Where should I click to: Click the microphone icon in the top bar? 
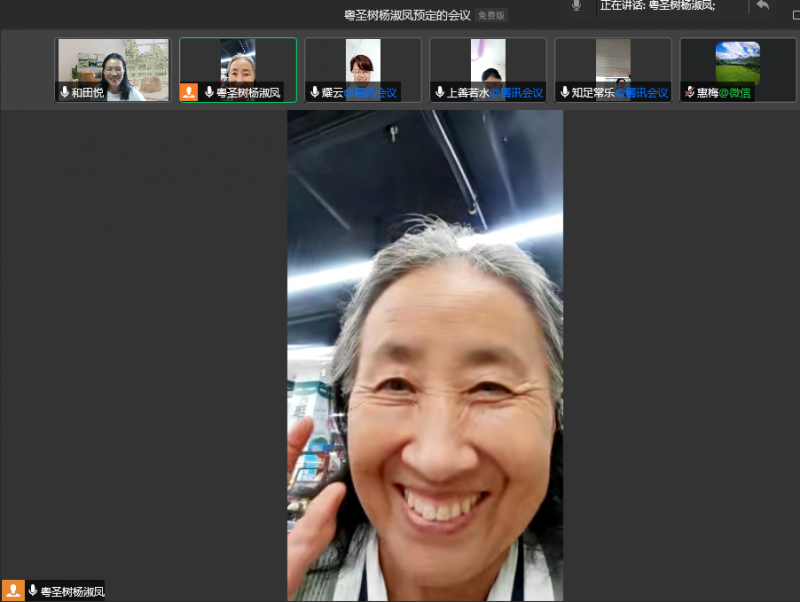(x=576, y=6)
